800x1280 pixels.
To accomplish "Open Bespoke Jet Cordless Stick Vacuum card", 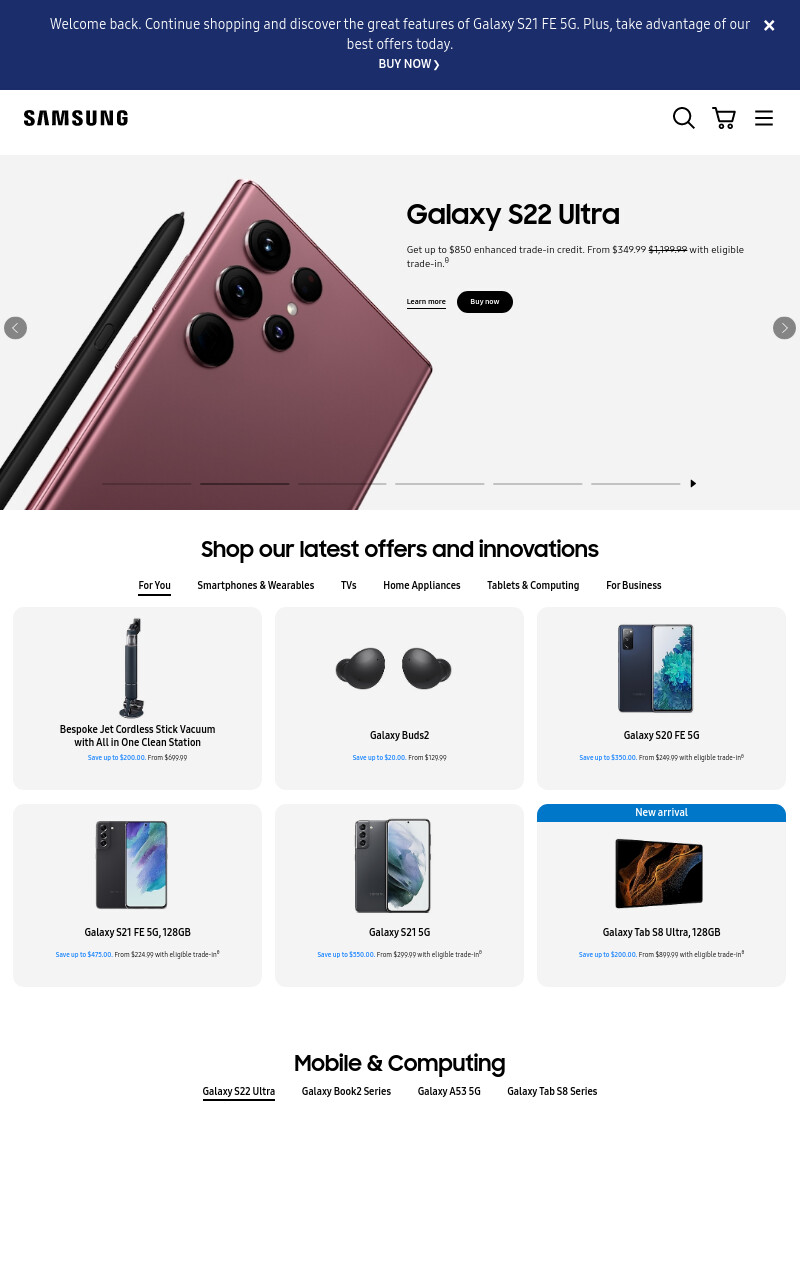I will tap(137, 698).
